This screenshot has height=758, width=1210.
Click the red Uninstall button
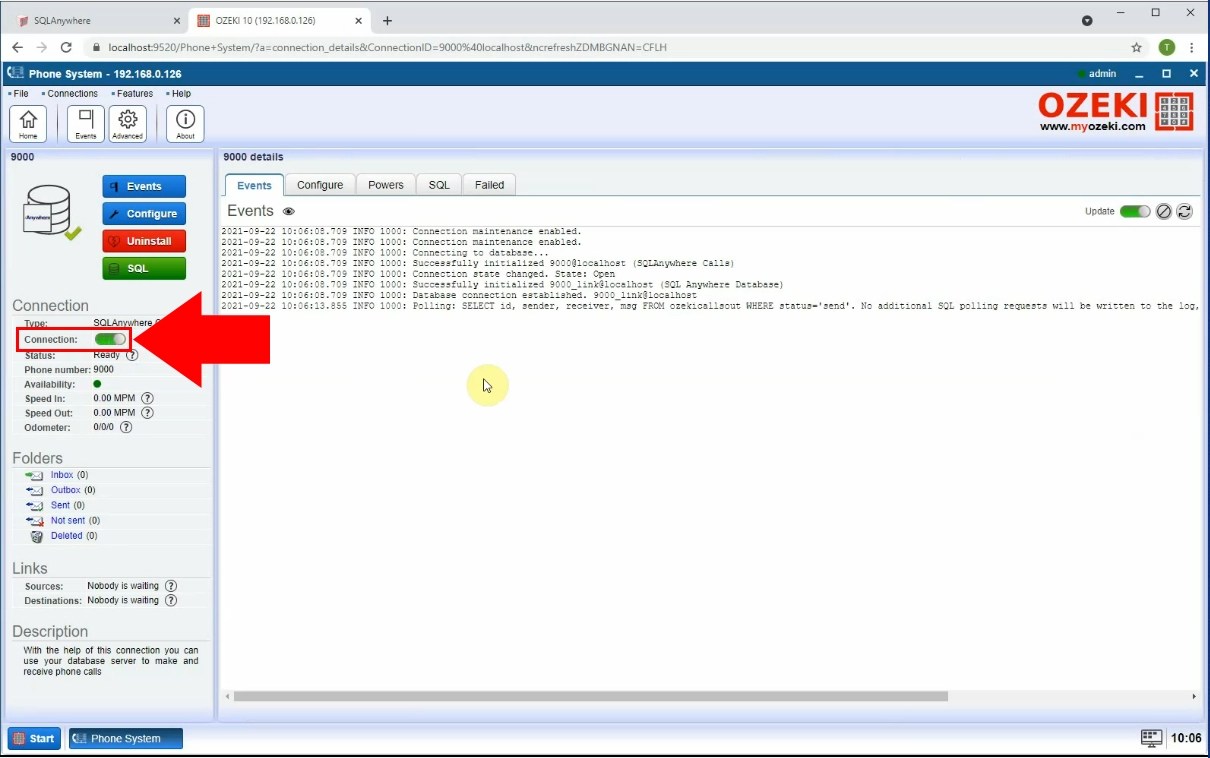144,241
